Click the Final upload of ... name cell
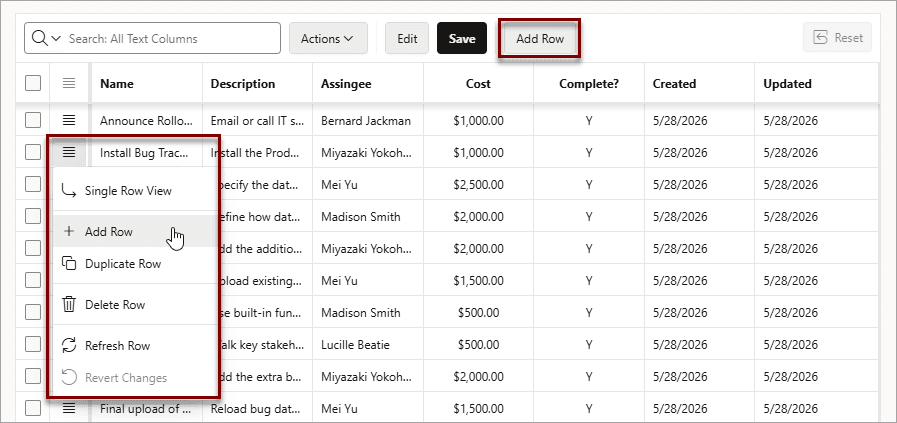897x423 pixels. coord(146,409)
